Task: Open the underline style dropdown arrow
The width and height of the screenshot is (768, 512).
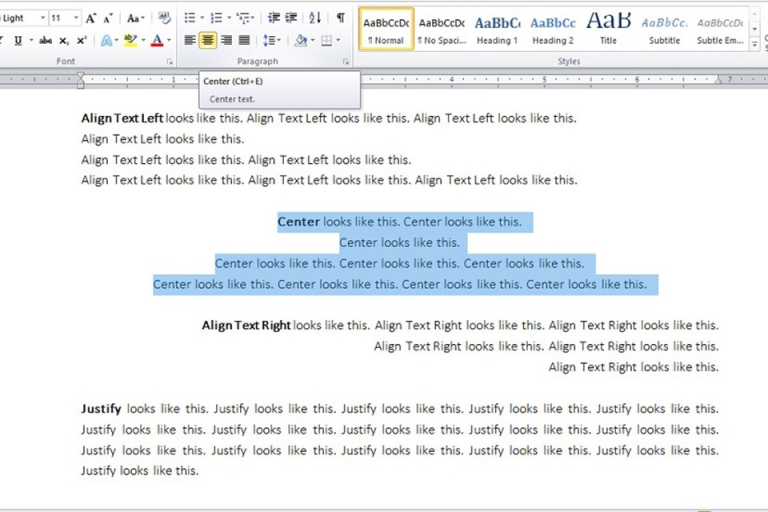Action: (31, 41)
